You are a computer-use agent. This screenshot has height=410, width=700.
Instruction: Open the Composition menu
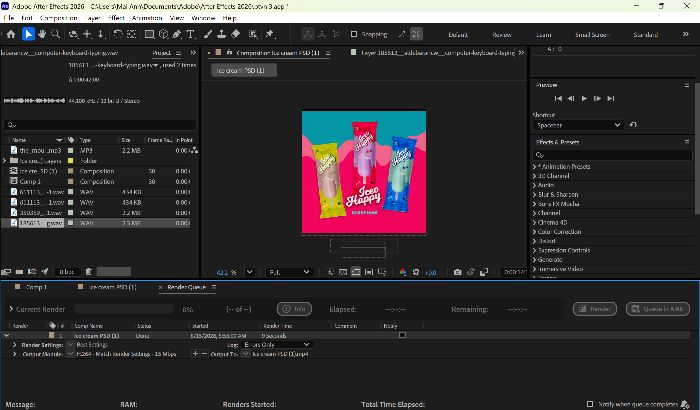click(x=58, y=18)
